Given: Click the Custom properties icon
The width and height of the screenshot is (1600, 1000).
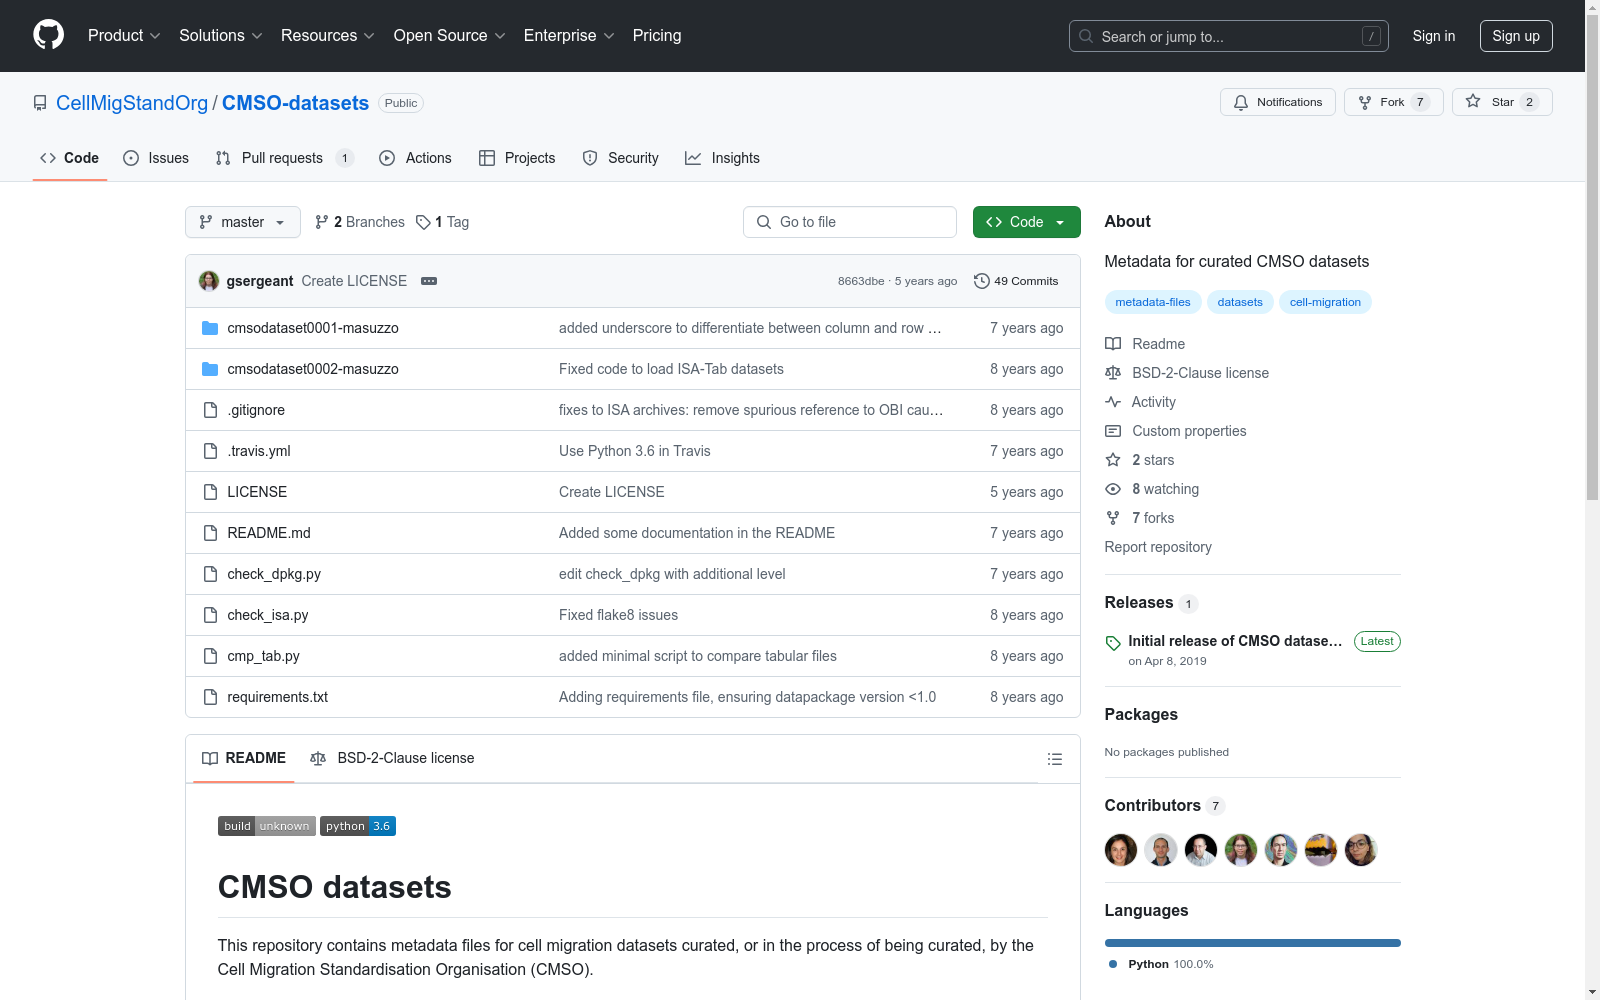Looking at the screenshot, I should coord(1113,431).
